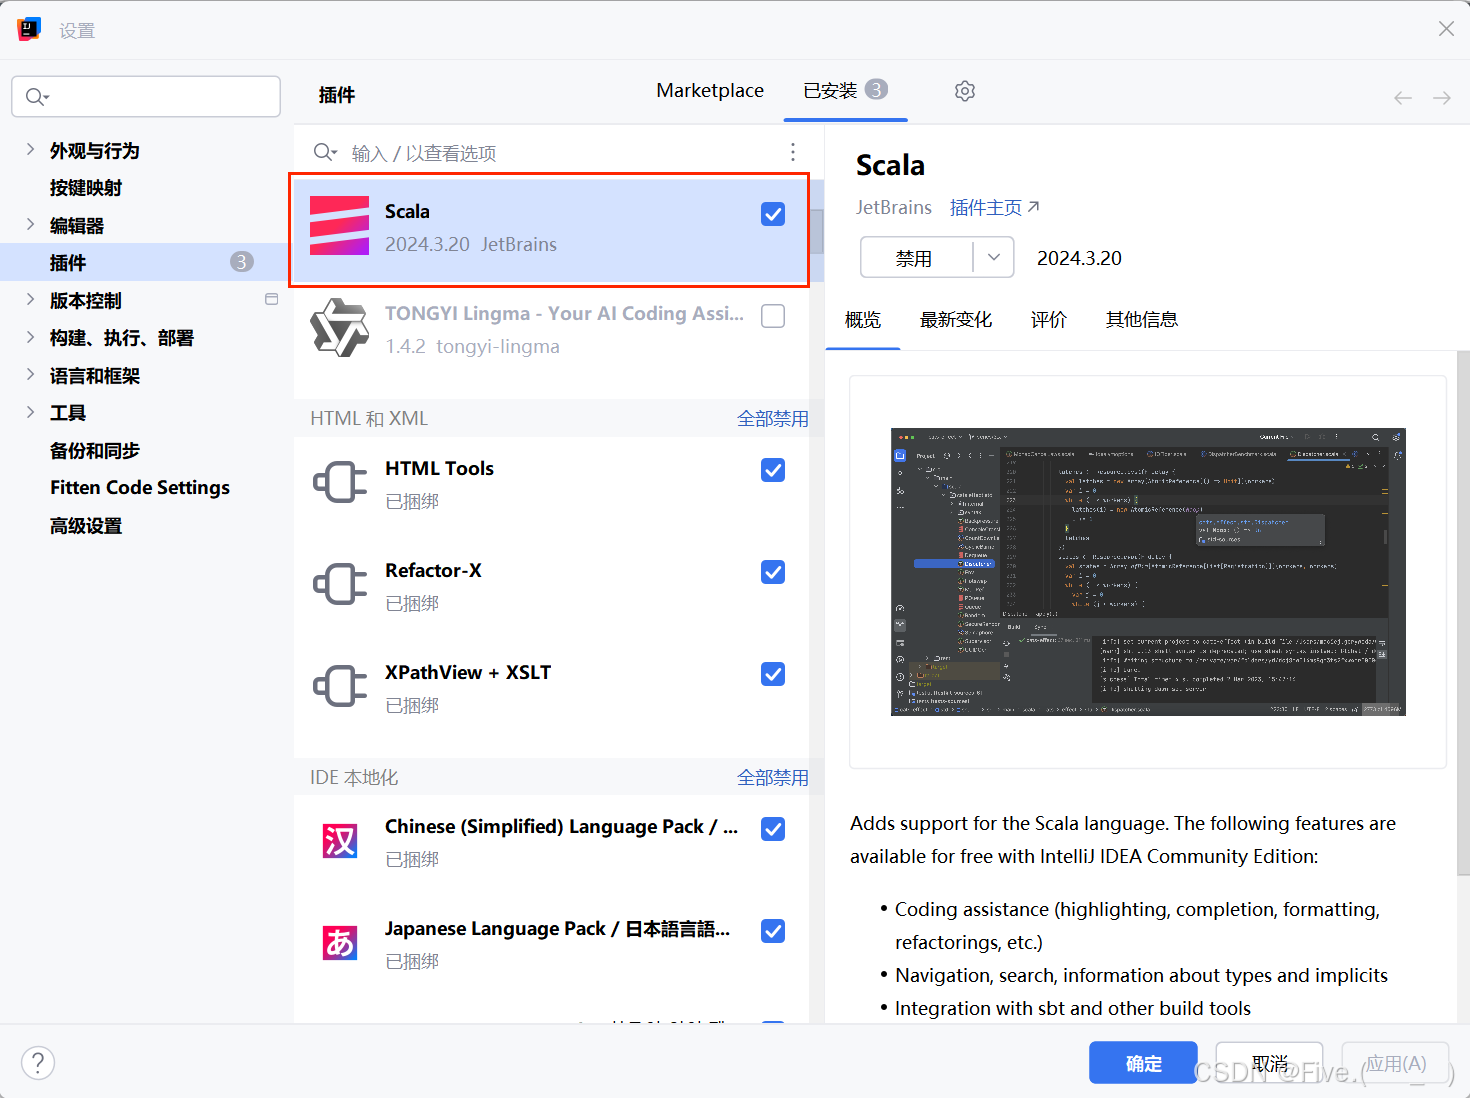Click the JetBrains vendor name in details
This screenshot has height=1098, width=1470.
[x=894, y=207]
